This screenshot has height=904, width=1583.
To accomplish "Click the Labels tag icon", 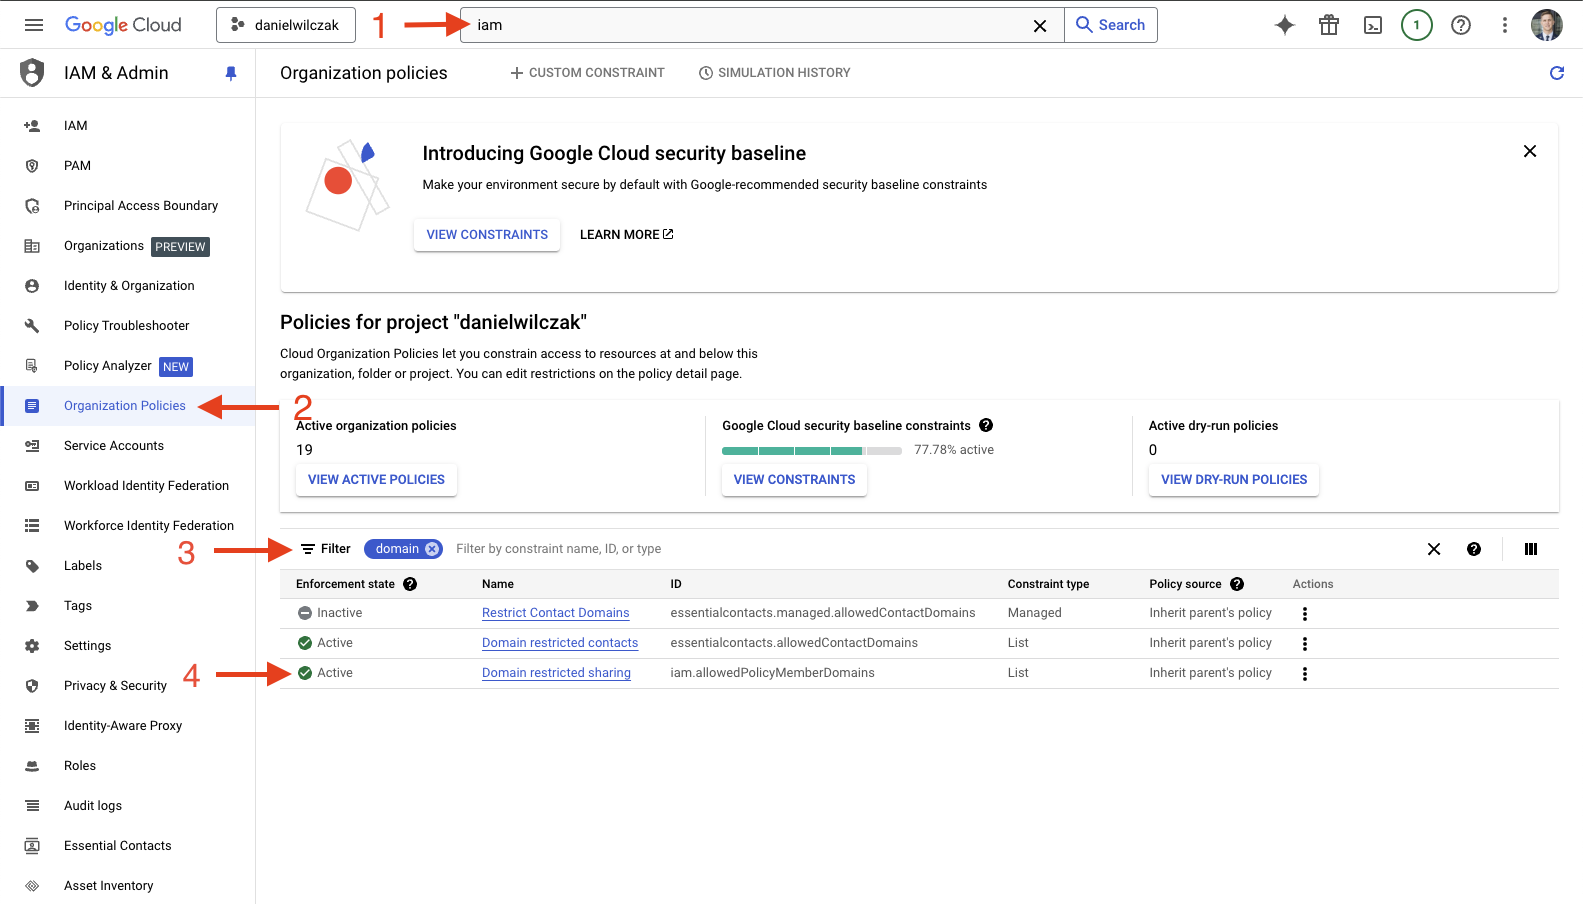I will click(32, 566).
